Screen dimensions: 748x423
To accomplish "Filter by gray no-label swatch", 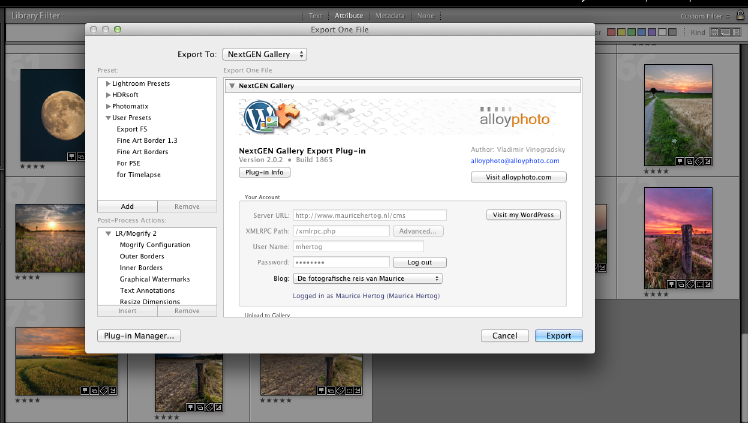I will point(673,32).
